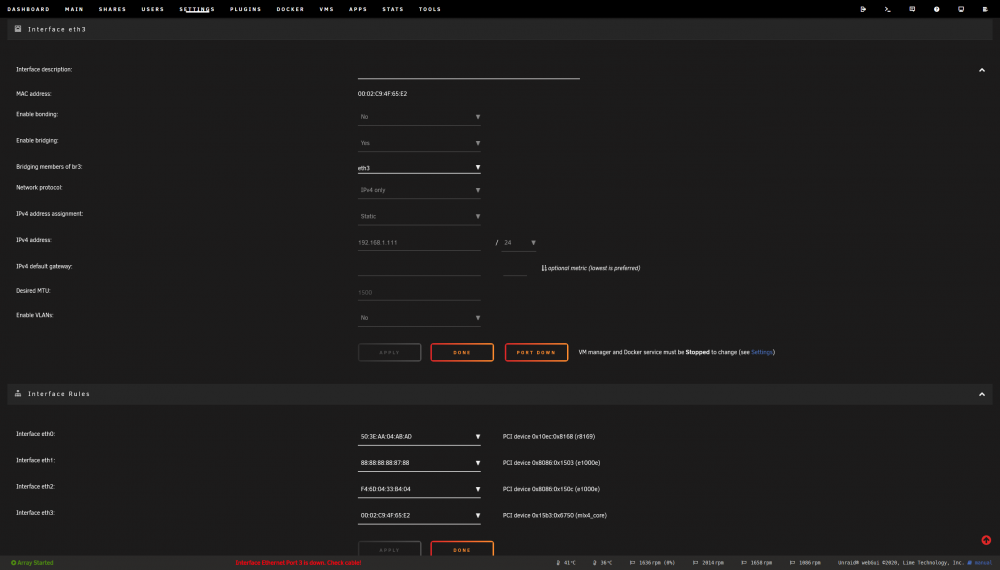Go to the Dashboard menu
1000x570 pixels.
coord(28,9)
